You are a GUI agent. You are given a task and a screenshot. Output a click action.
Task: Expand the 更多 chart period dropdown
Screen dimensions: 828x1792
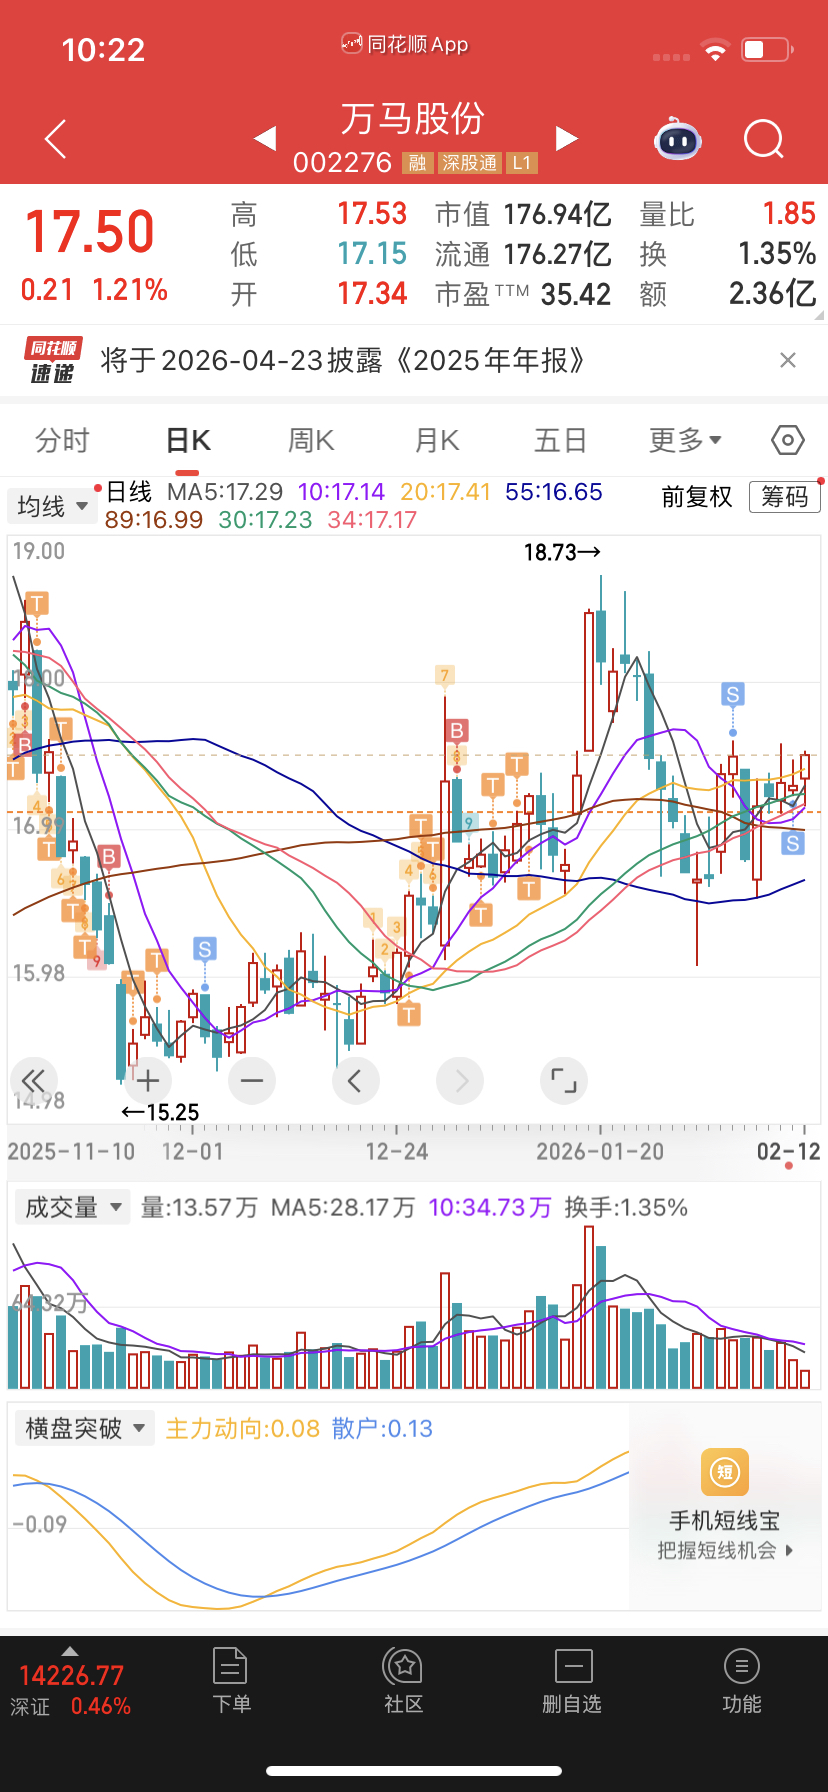685,440
